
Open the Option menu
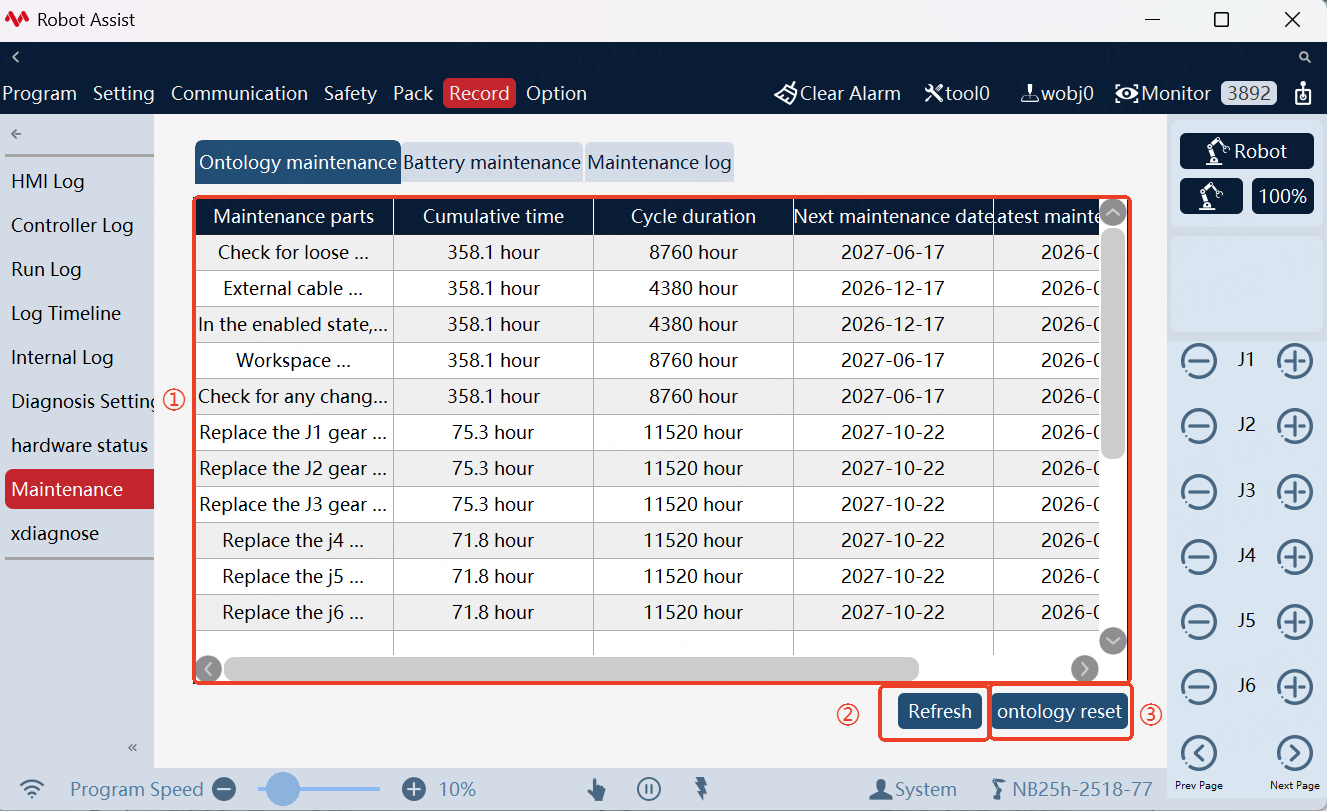tap(556, 93)
